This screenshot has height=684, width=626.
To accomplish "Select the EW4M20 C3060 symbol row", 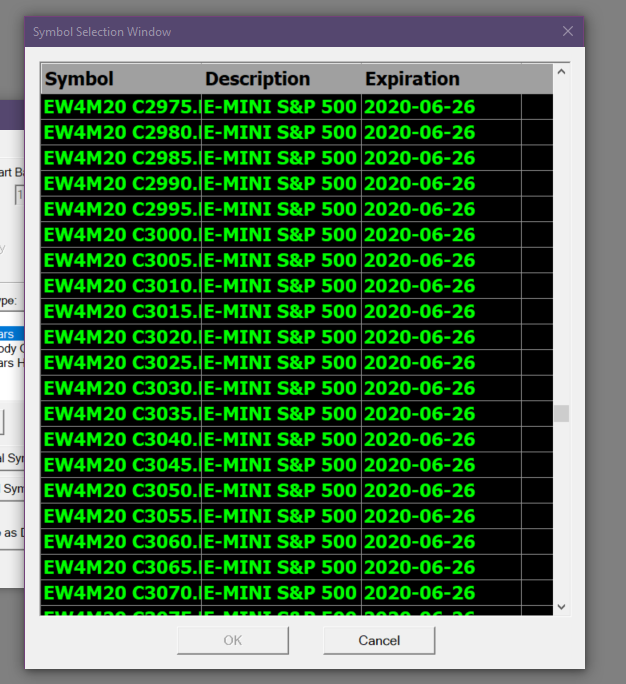I will coord(297,541).
